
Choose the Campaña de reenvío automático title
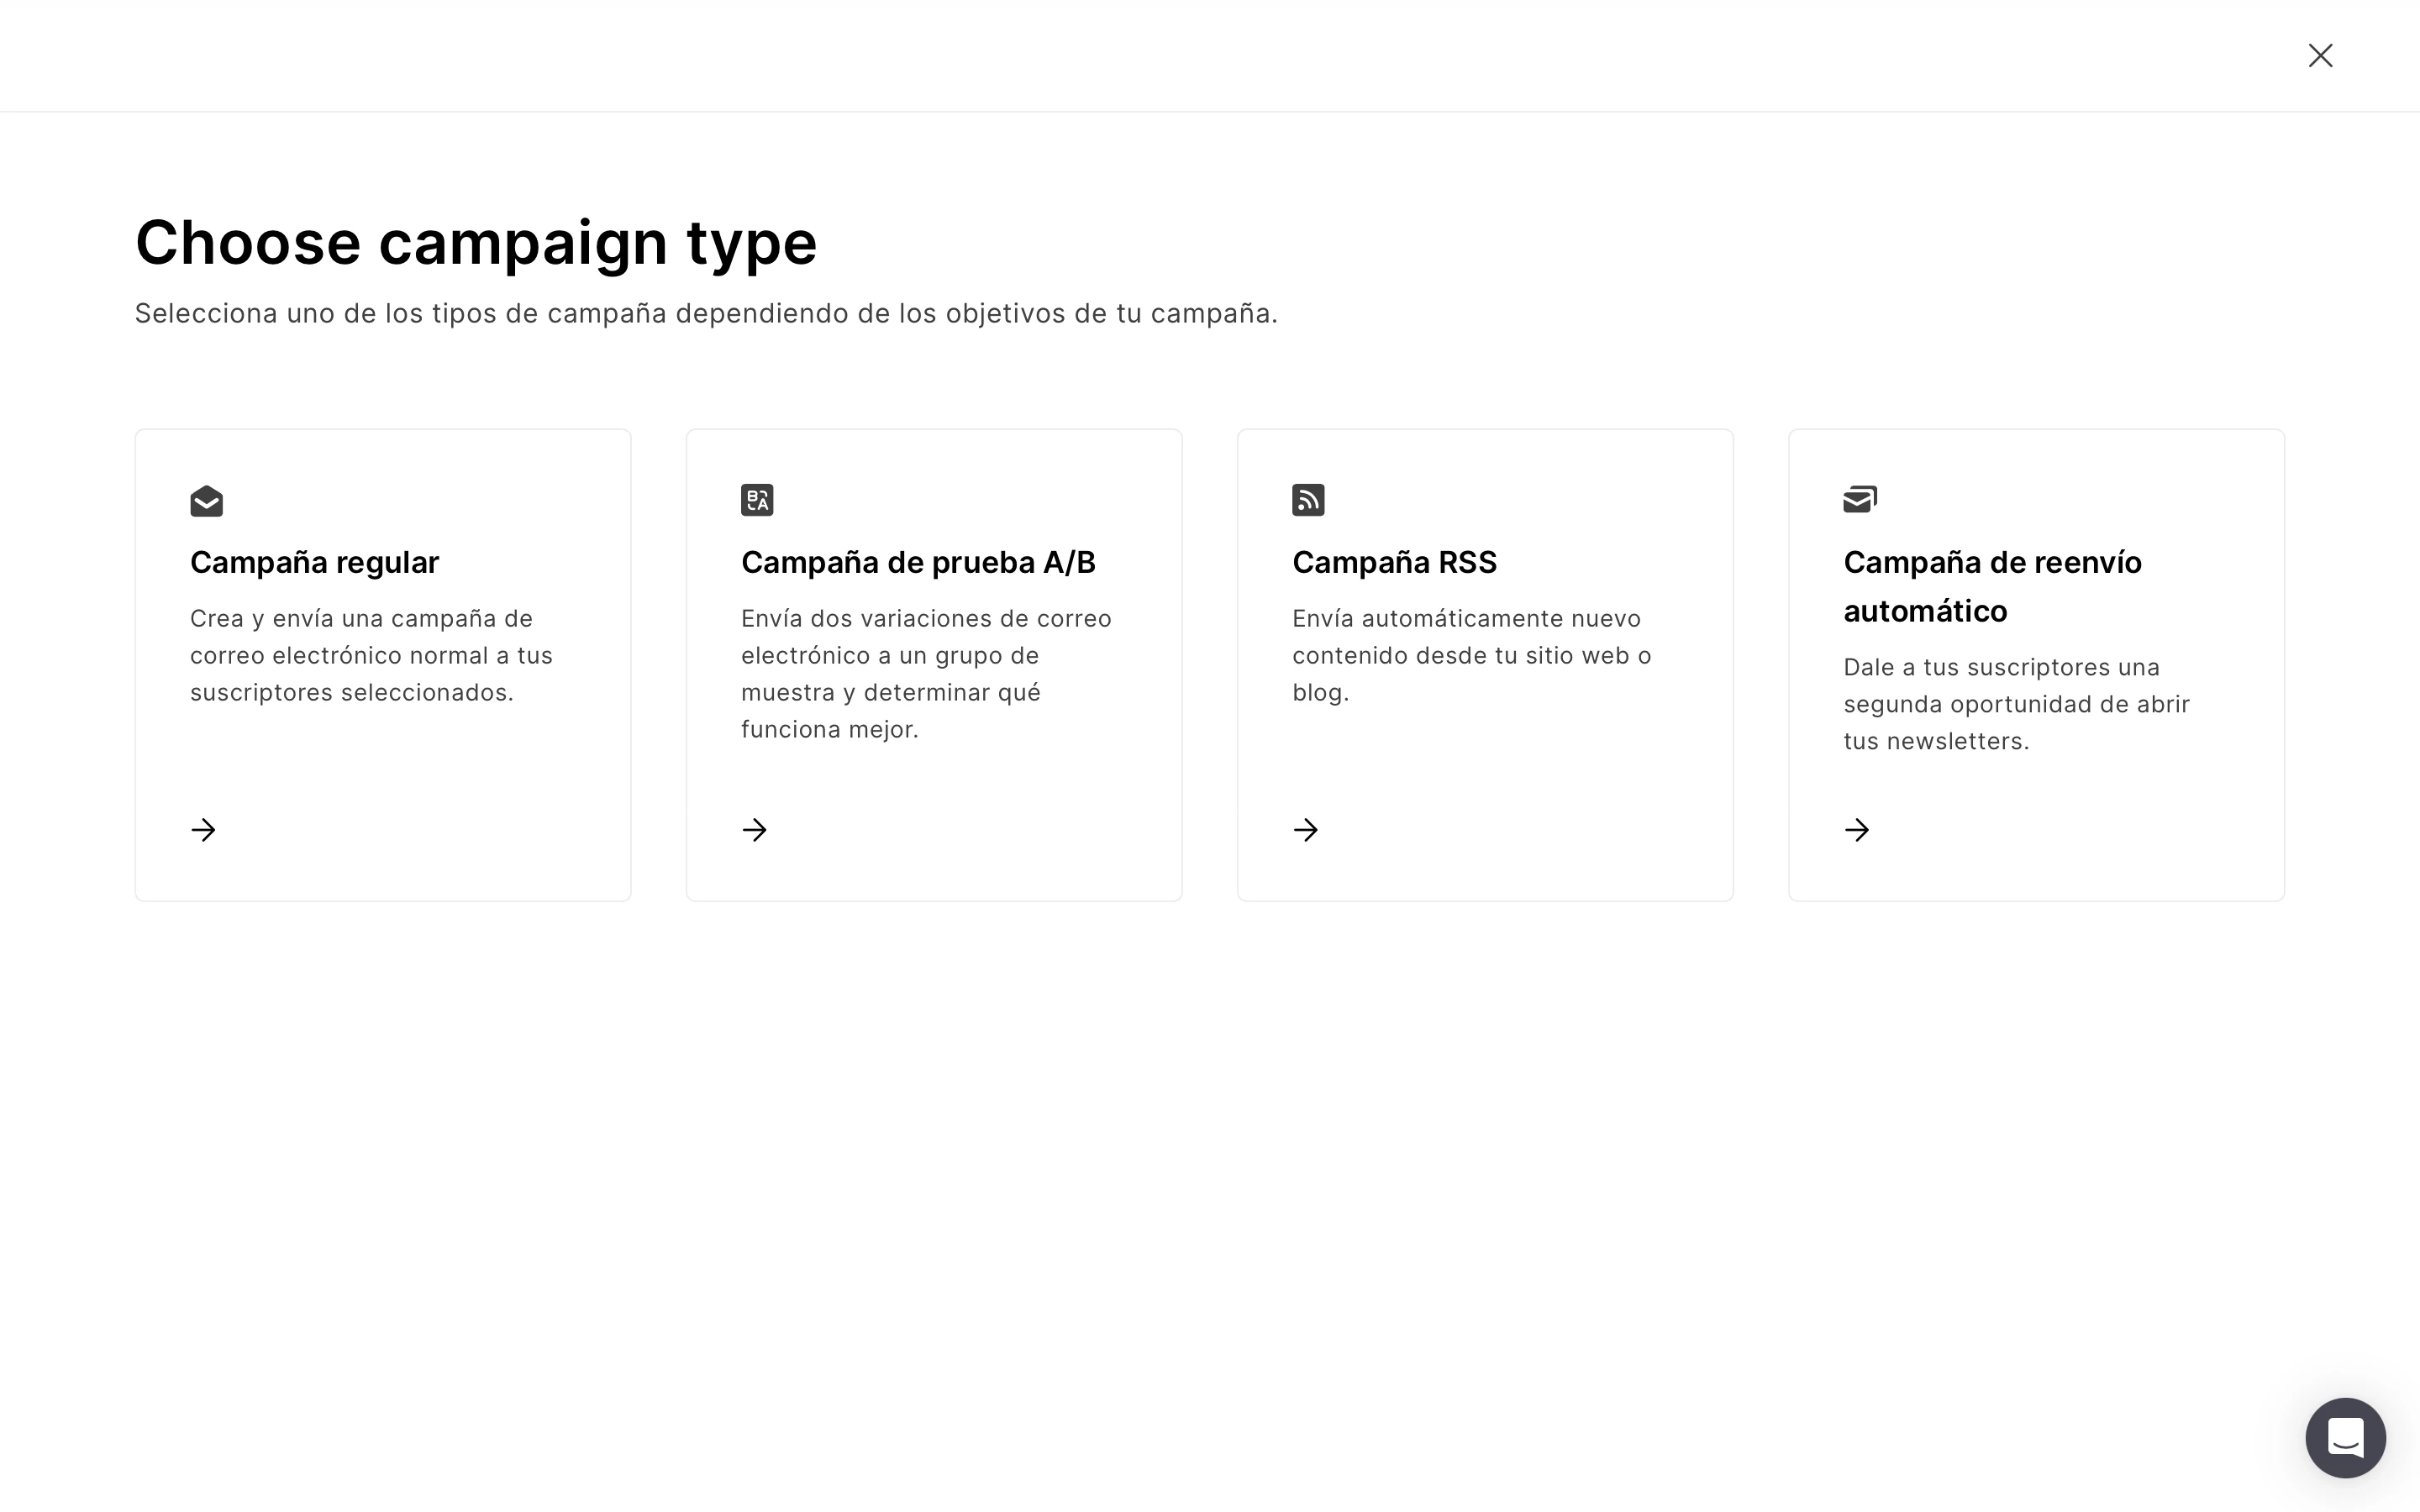coord(1992,586)
